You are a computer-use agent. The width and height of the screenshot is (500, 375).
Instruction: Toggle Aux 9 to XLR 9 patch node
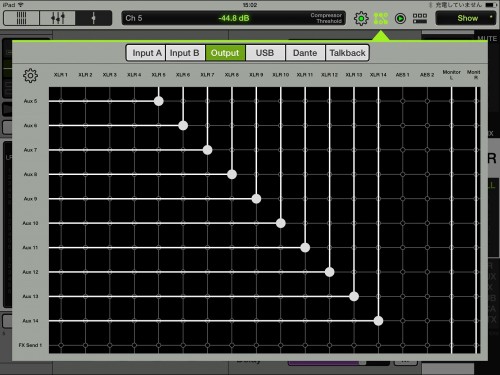tap(256, 199)
